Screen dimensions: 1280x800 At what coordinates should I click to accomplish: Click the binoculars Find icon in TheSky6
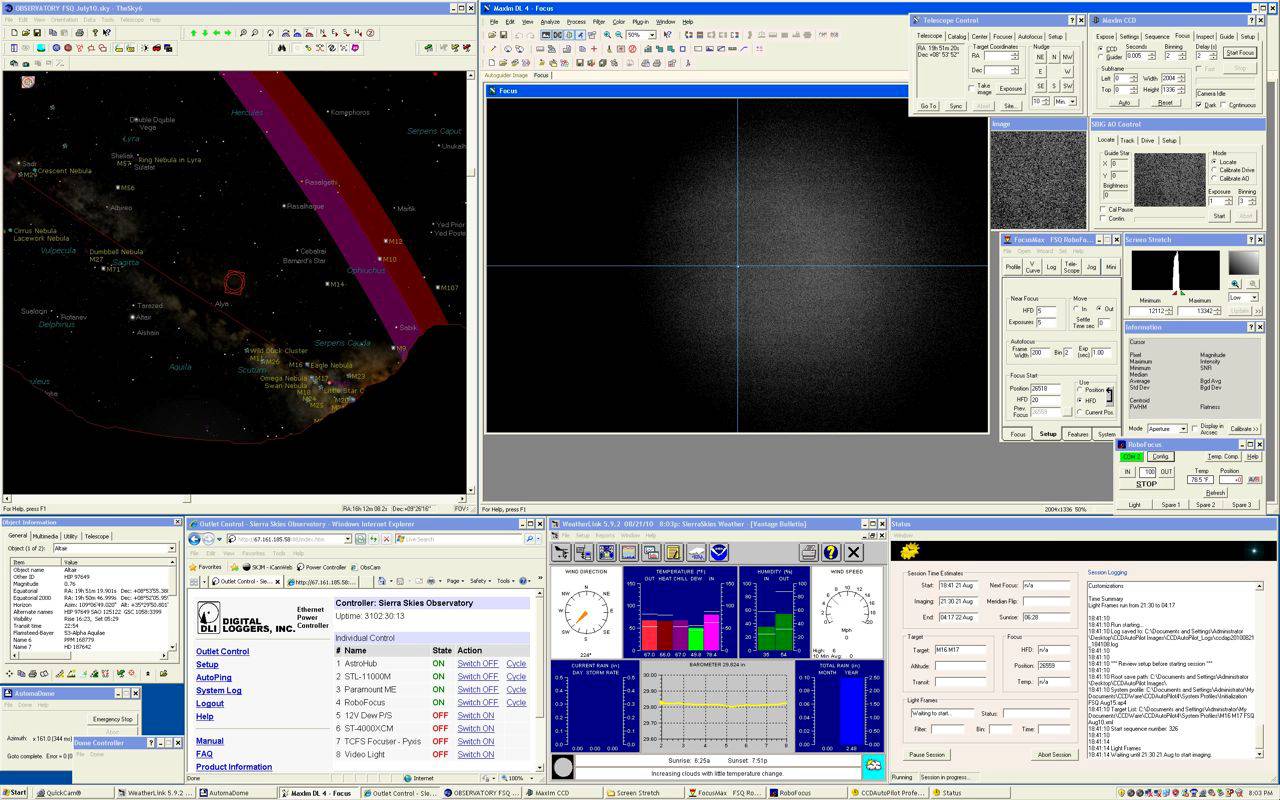282,47
